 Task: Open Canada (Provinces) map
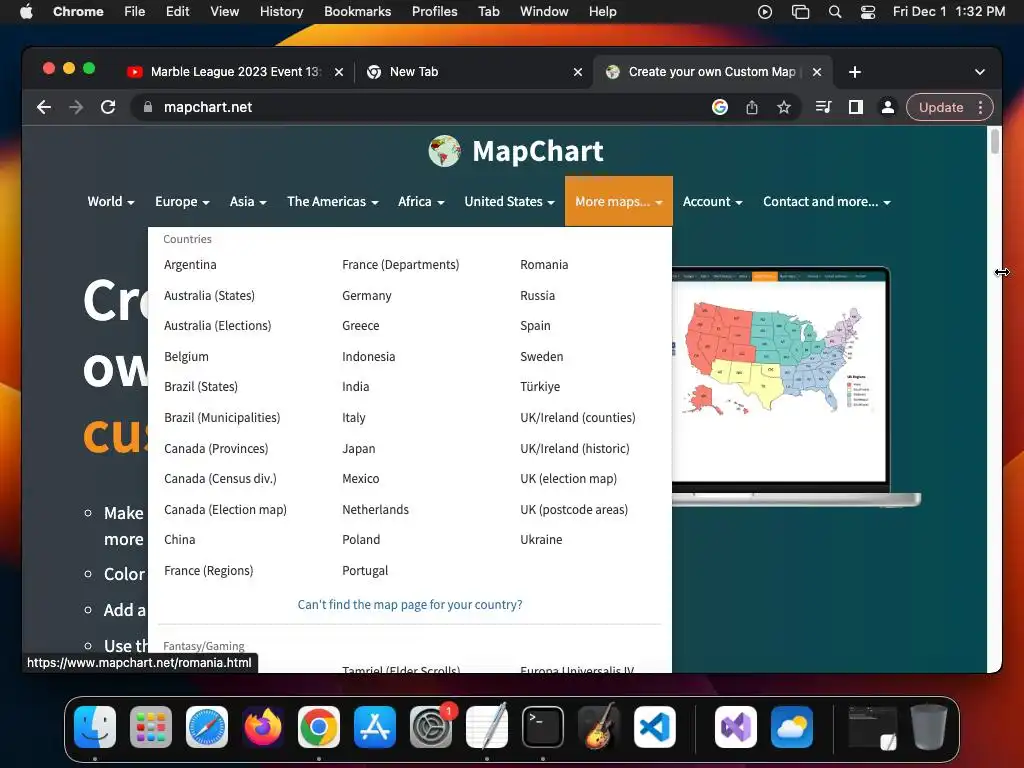click(x=216, y=449)
